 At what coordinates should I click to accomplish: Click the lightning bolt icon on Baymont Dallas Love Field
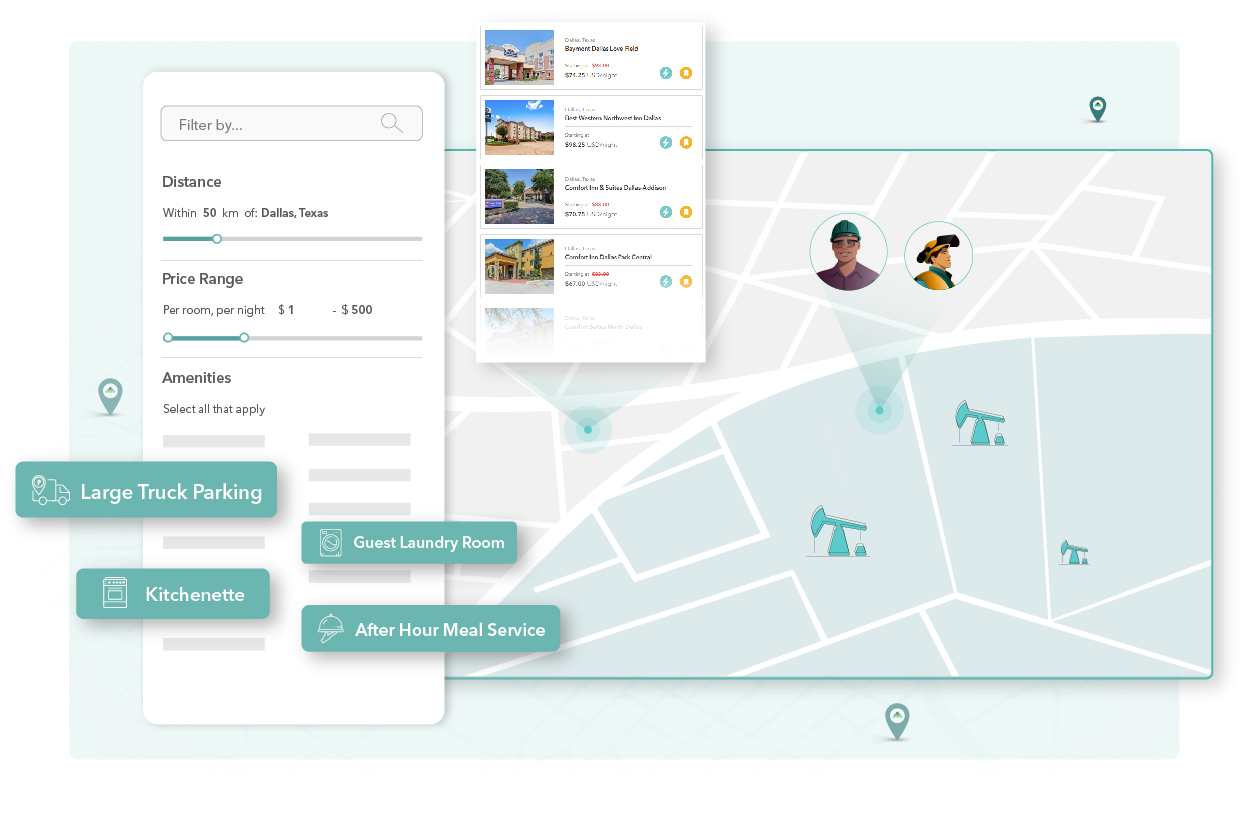coord(664,72)
